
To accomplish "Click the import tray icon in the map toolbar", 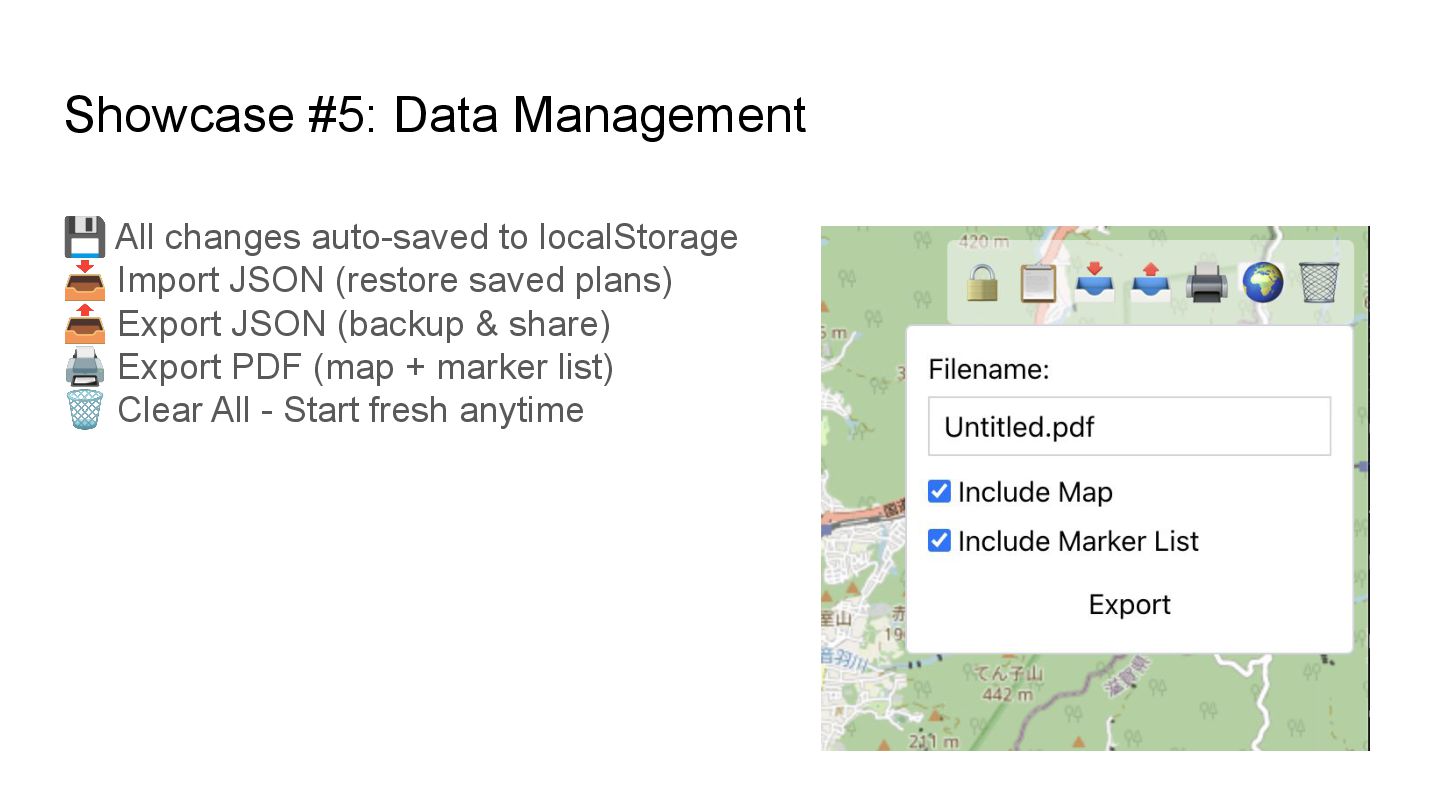I will point(1095,283).
